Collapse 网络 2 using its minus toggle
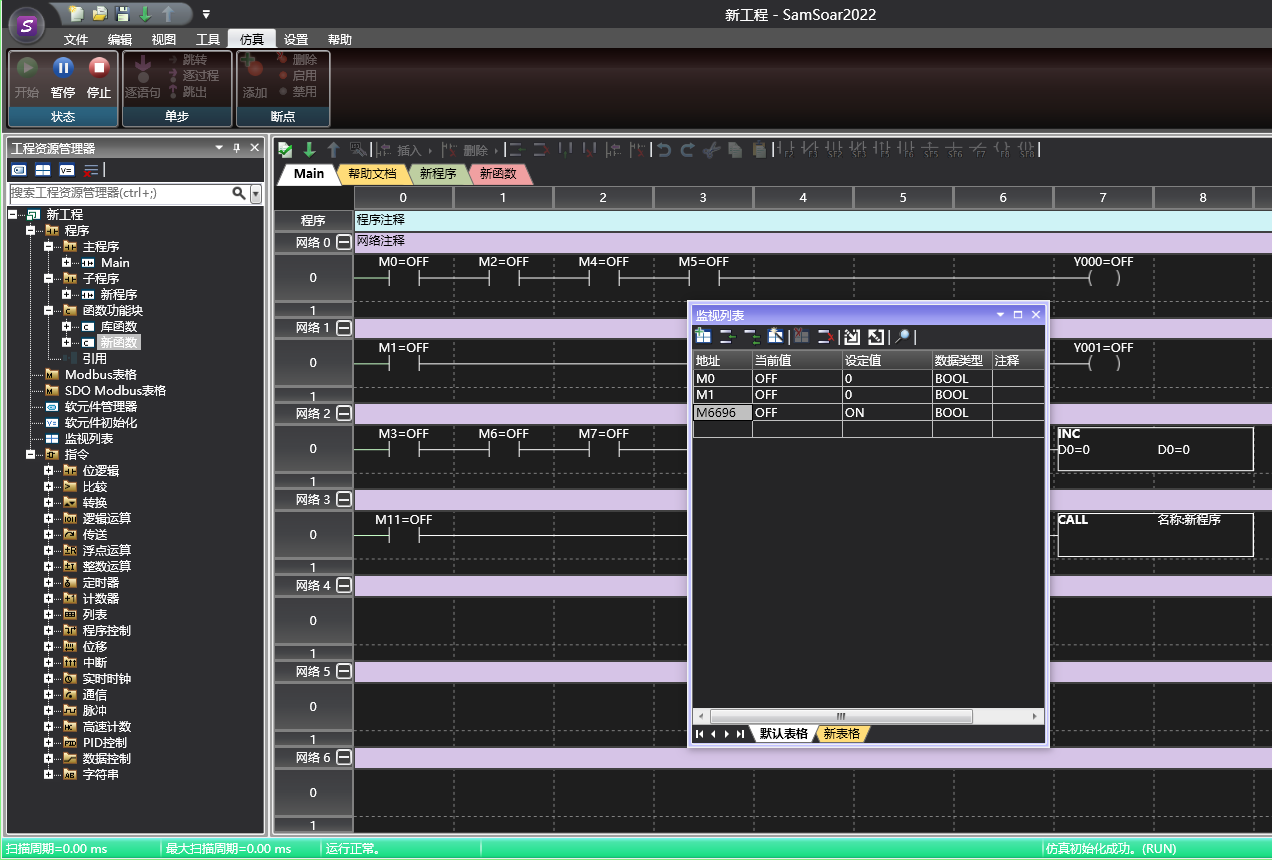The width and height of the screenshot is (1272, 860). tap(344, 413)
